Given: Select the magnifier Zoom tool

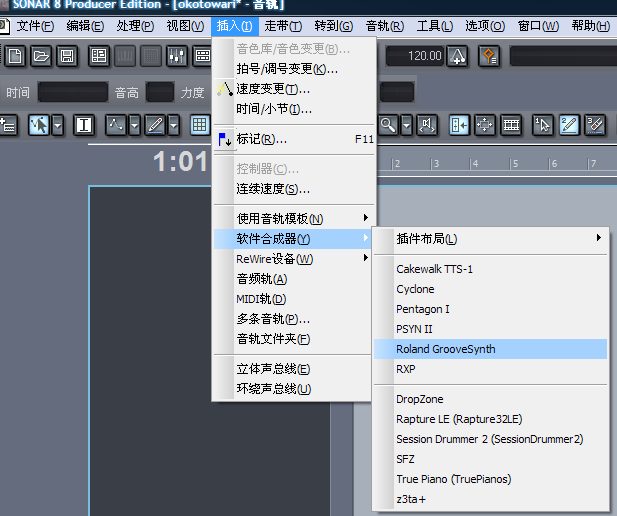Looking at the screenshot, I should tap(388, 126).
